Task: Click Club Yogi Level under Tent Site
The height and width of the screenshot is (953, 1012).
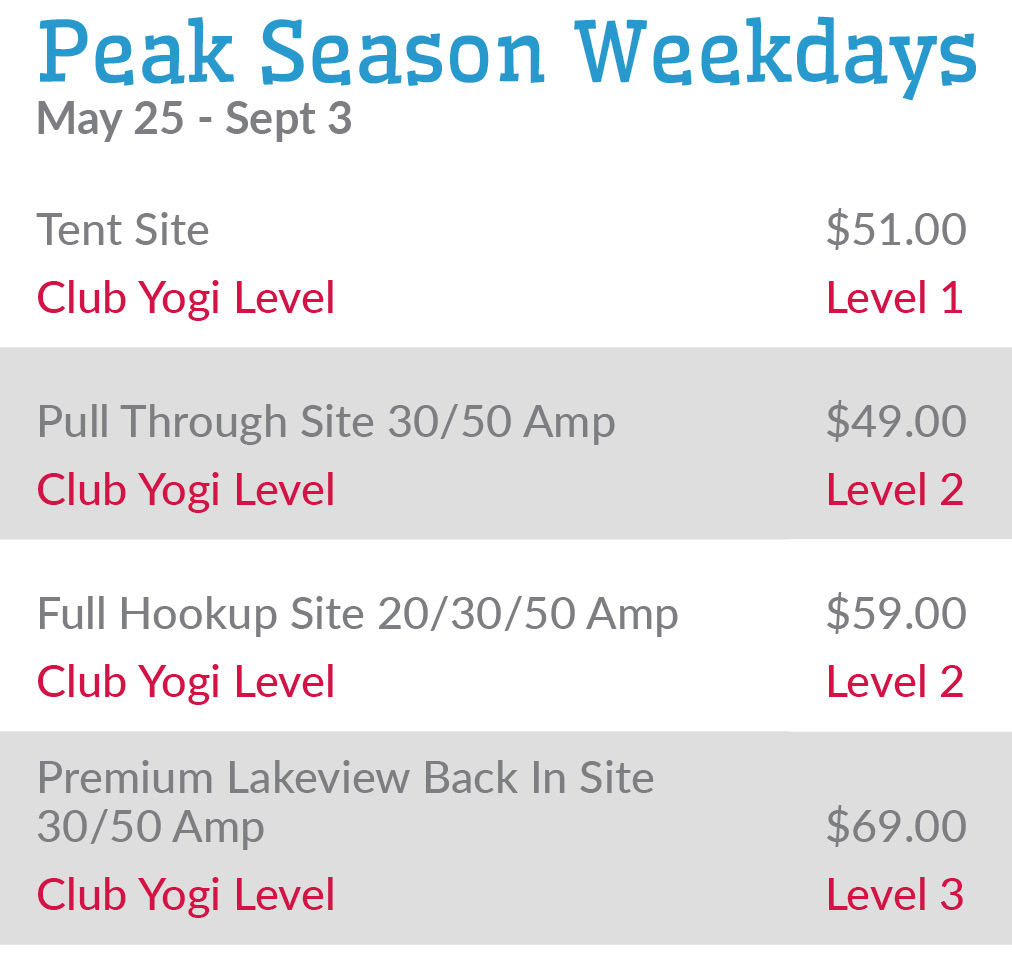Action: 186,298
